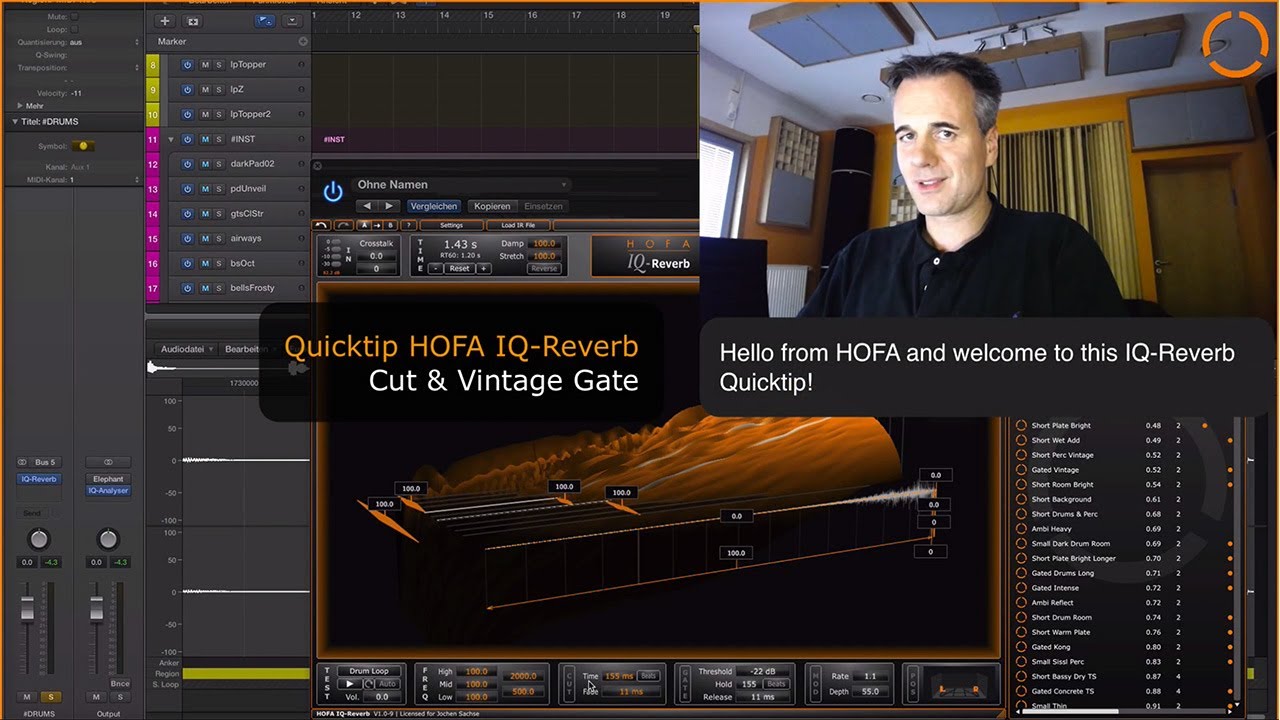The height and width of the screenshot is (720, 1280).
Task: Toggle the blue automation view button
Action: 265,20
